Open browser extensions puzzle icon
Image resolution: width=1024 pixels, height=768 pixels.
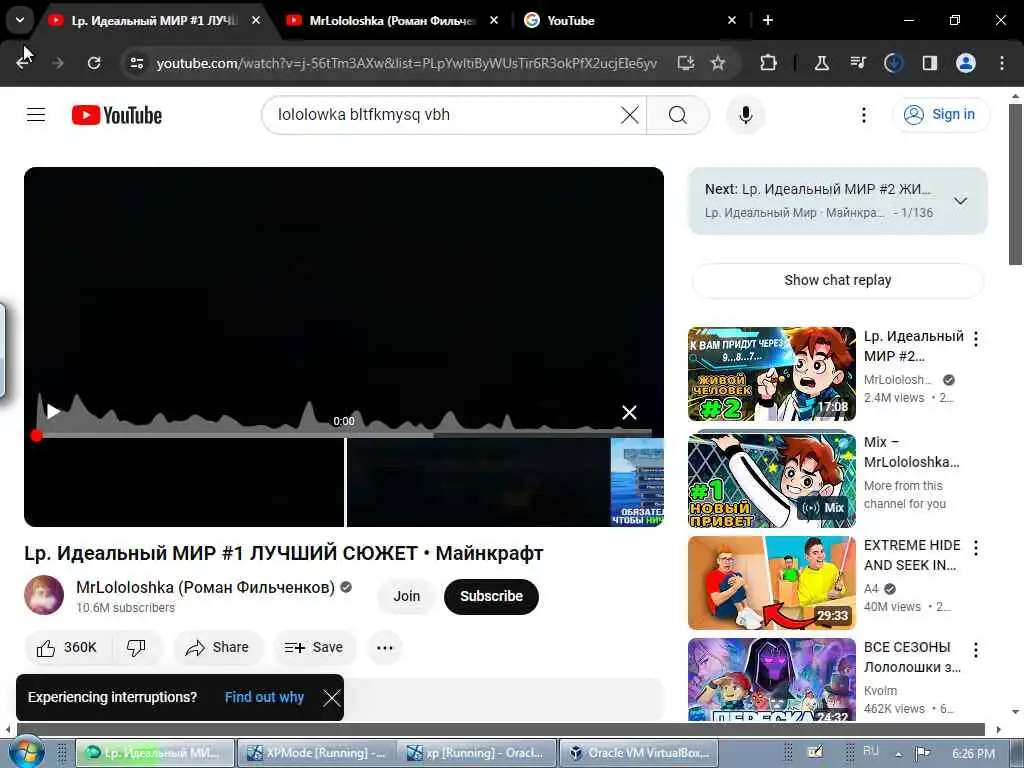coord(769,63)
